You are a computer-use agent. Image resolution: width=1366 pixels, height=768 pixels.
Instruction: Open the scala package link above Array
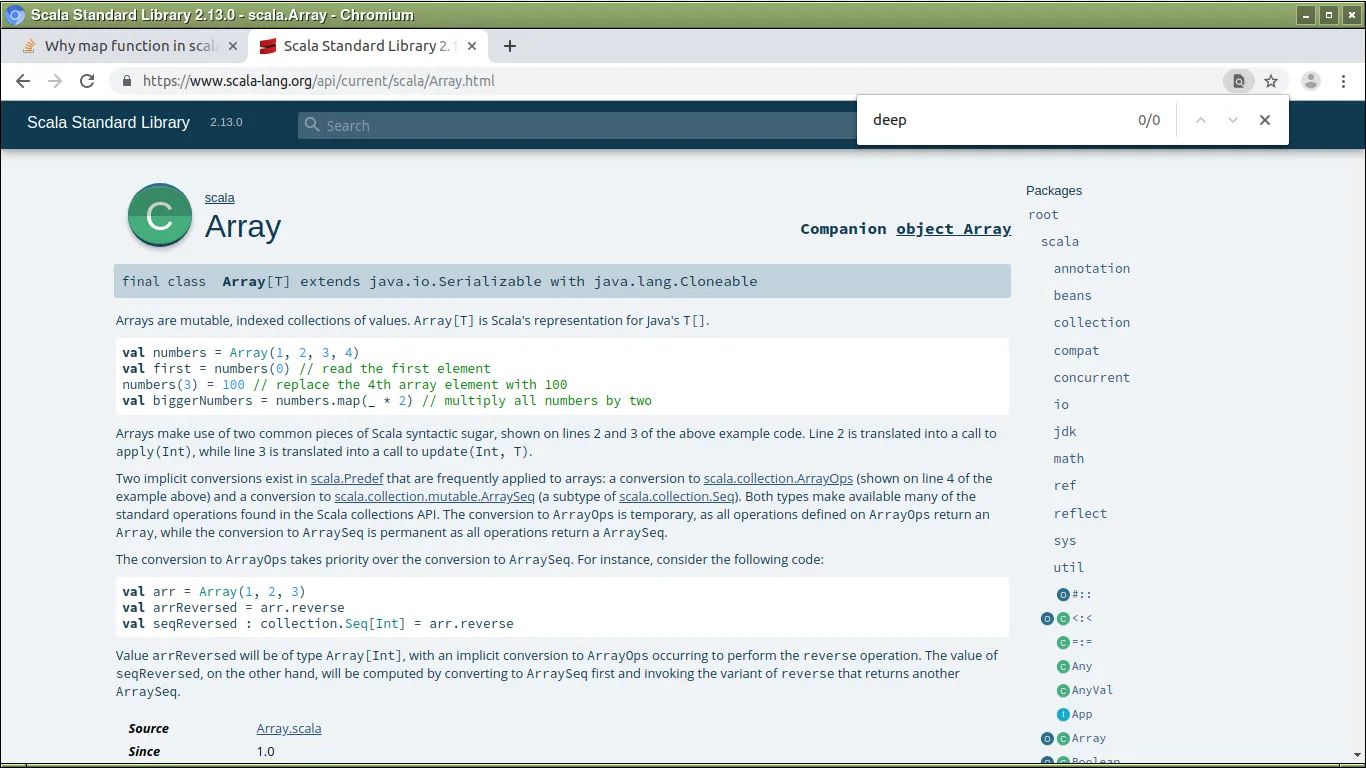[x=220, y=198]
